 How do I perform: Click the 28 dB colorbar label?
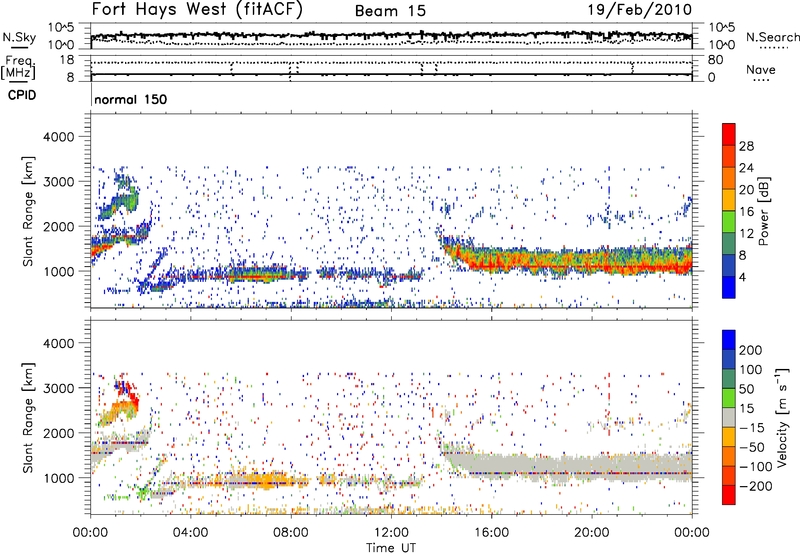(x=746, y=146)
